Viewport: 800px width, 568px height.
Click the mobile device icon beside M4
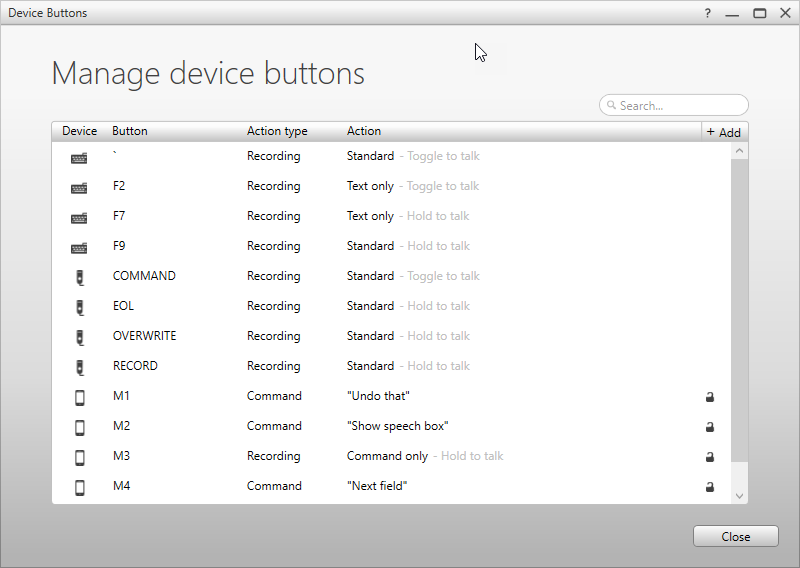pos(79,487)
